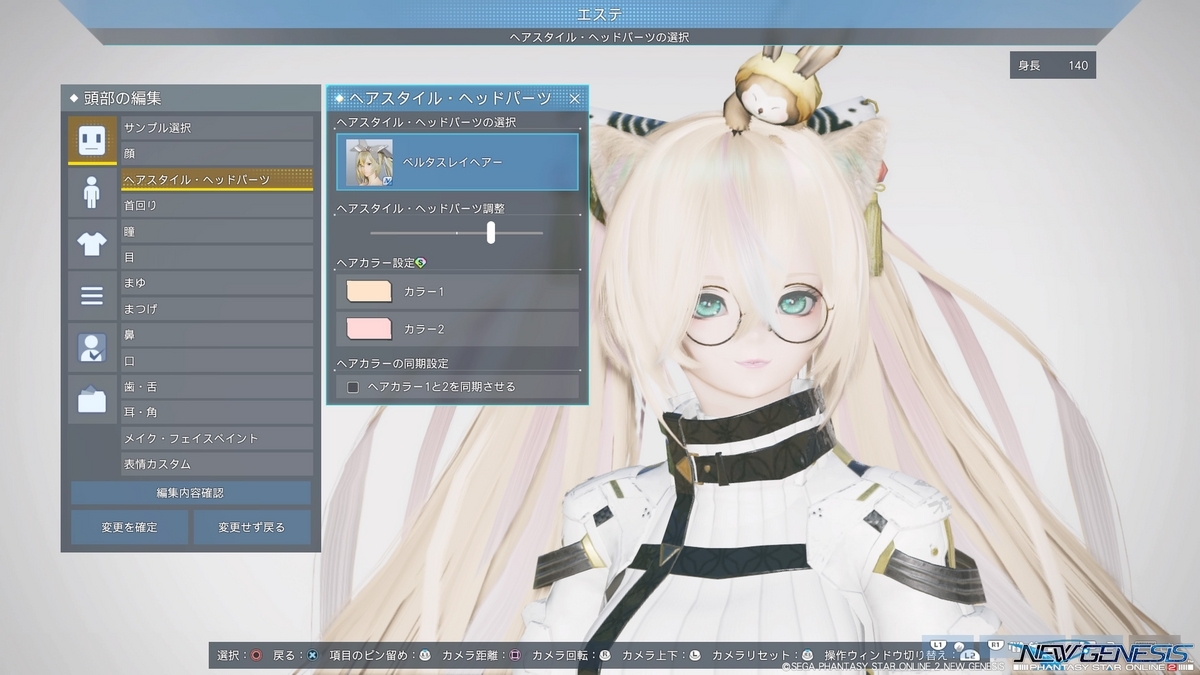The width and height of the screenshot is (1200, 675).
Task: Click the カラー2 label row
Action: [457, 328]
